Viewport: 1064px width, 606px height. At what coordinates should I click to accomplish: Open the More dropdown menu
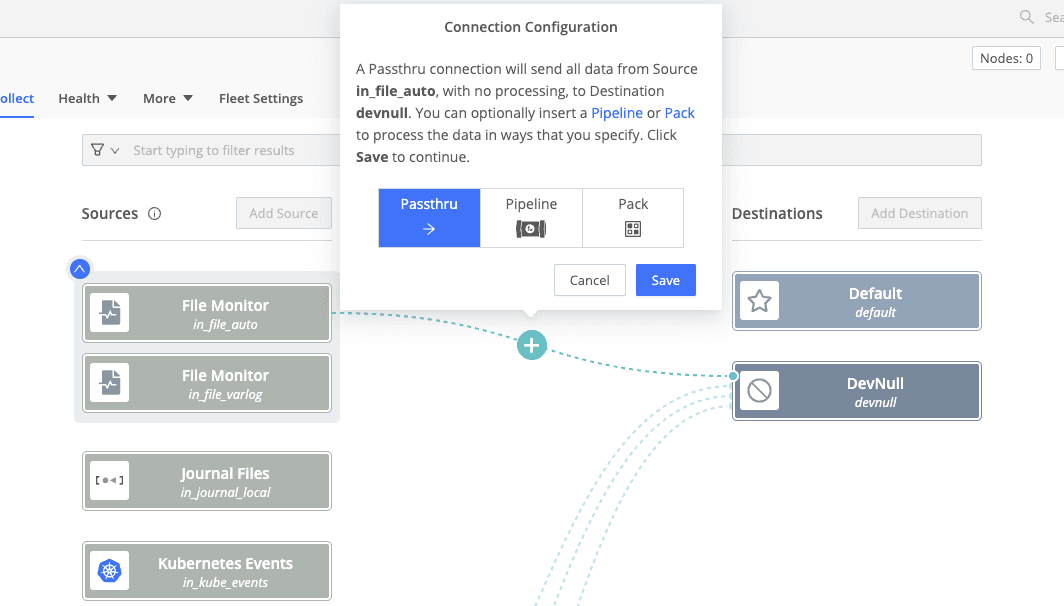click(168, 98)
